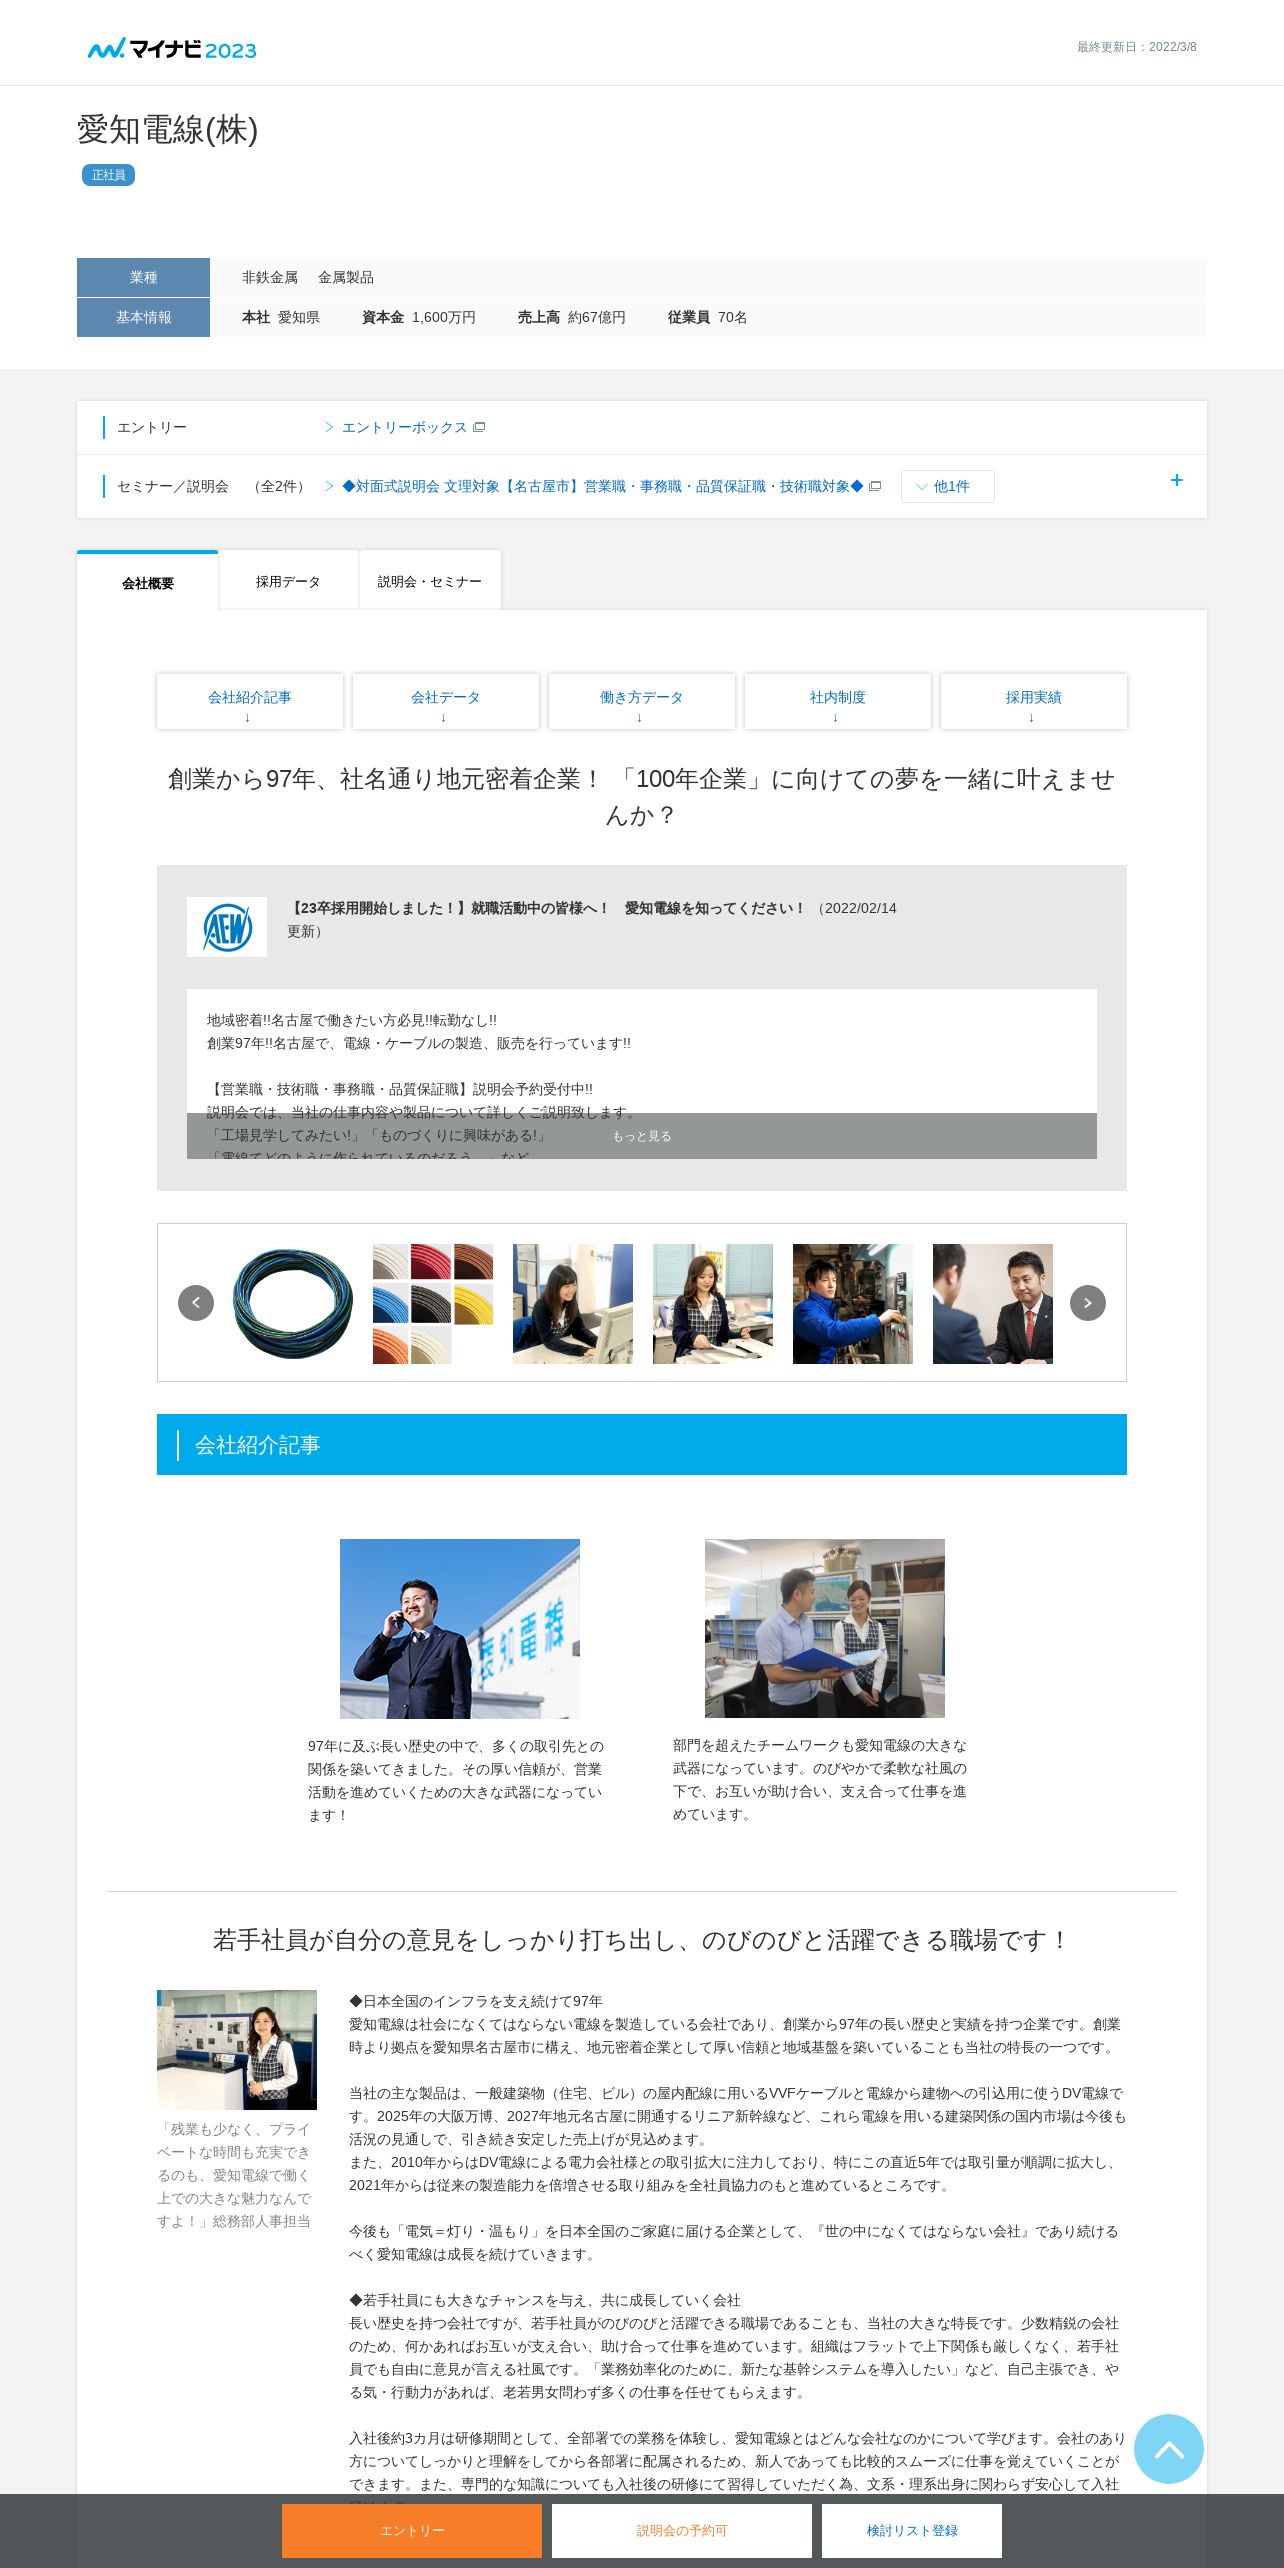Click the 創業から97年 headline

click(642, 797)
